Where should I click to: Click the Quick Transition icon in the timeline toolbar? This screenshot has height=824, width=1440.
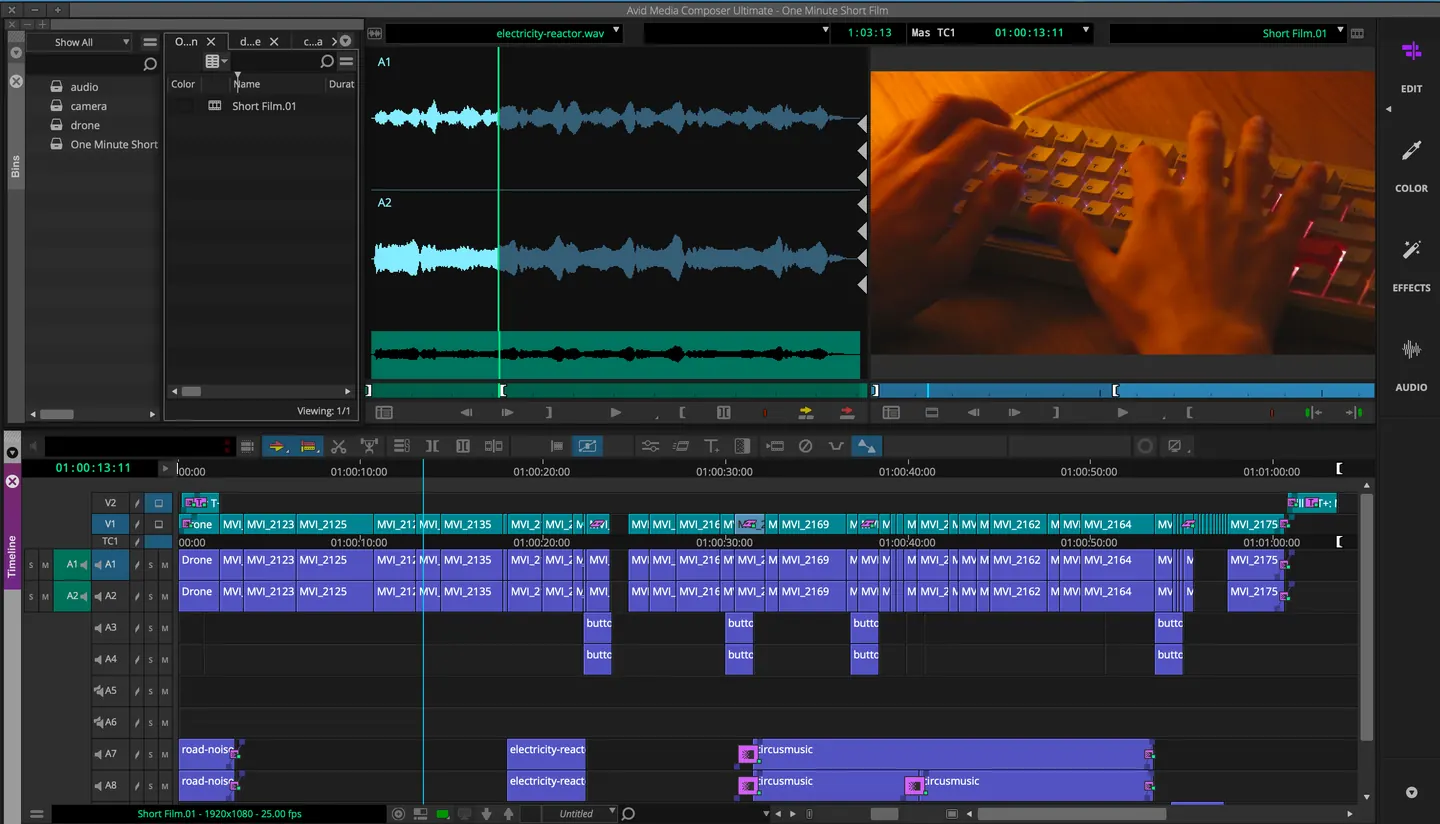(742, 446)
